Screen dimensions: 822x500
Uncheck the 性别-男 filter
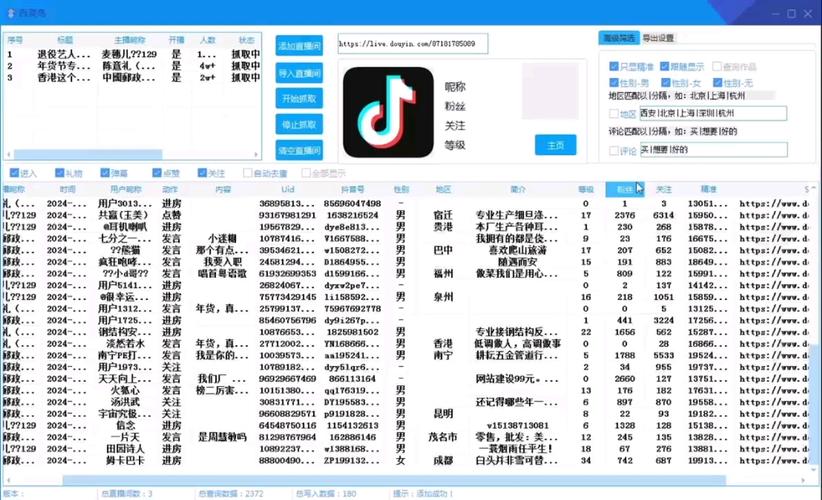tap(614, 82)
